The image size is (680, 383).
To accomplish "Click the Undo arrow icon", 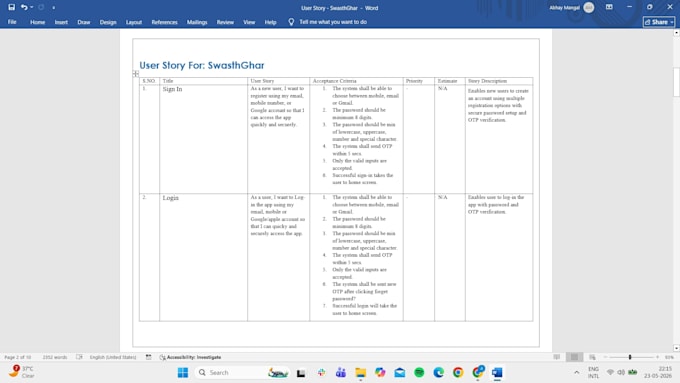I will coord(24,7).
